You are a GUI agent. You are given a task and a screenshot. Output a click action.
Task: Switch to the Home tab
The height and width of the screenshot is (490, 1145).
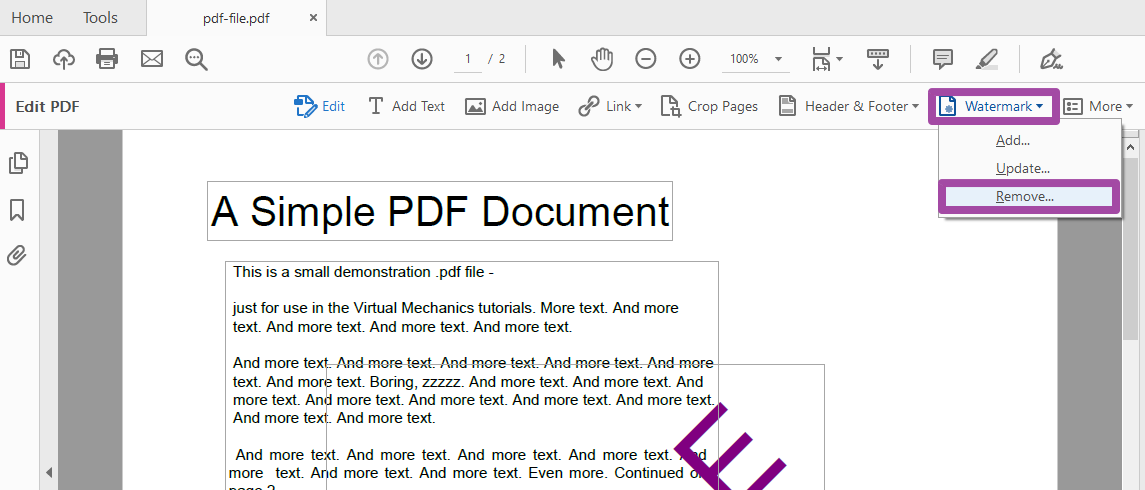32,18
